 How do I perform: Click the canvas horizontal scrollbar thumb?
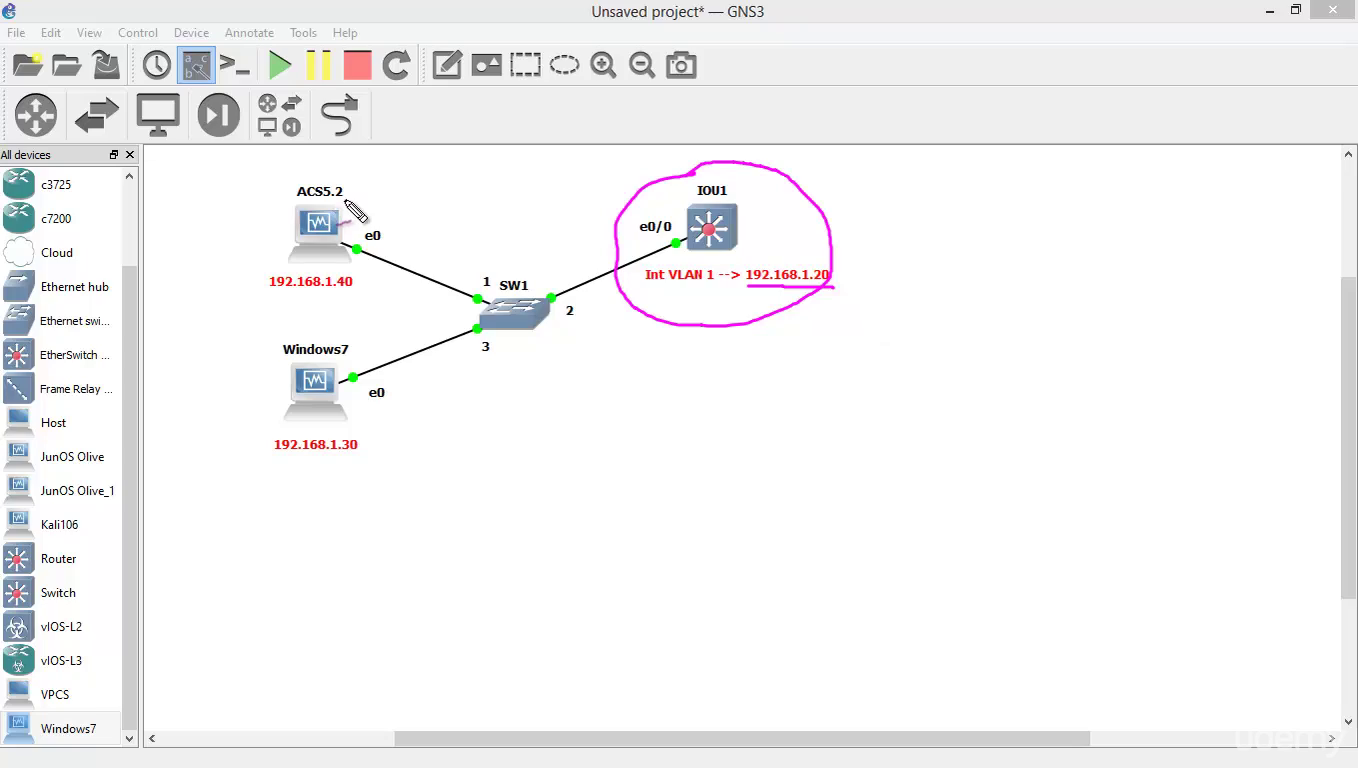tap(741, 739)
